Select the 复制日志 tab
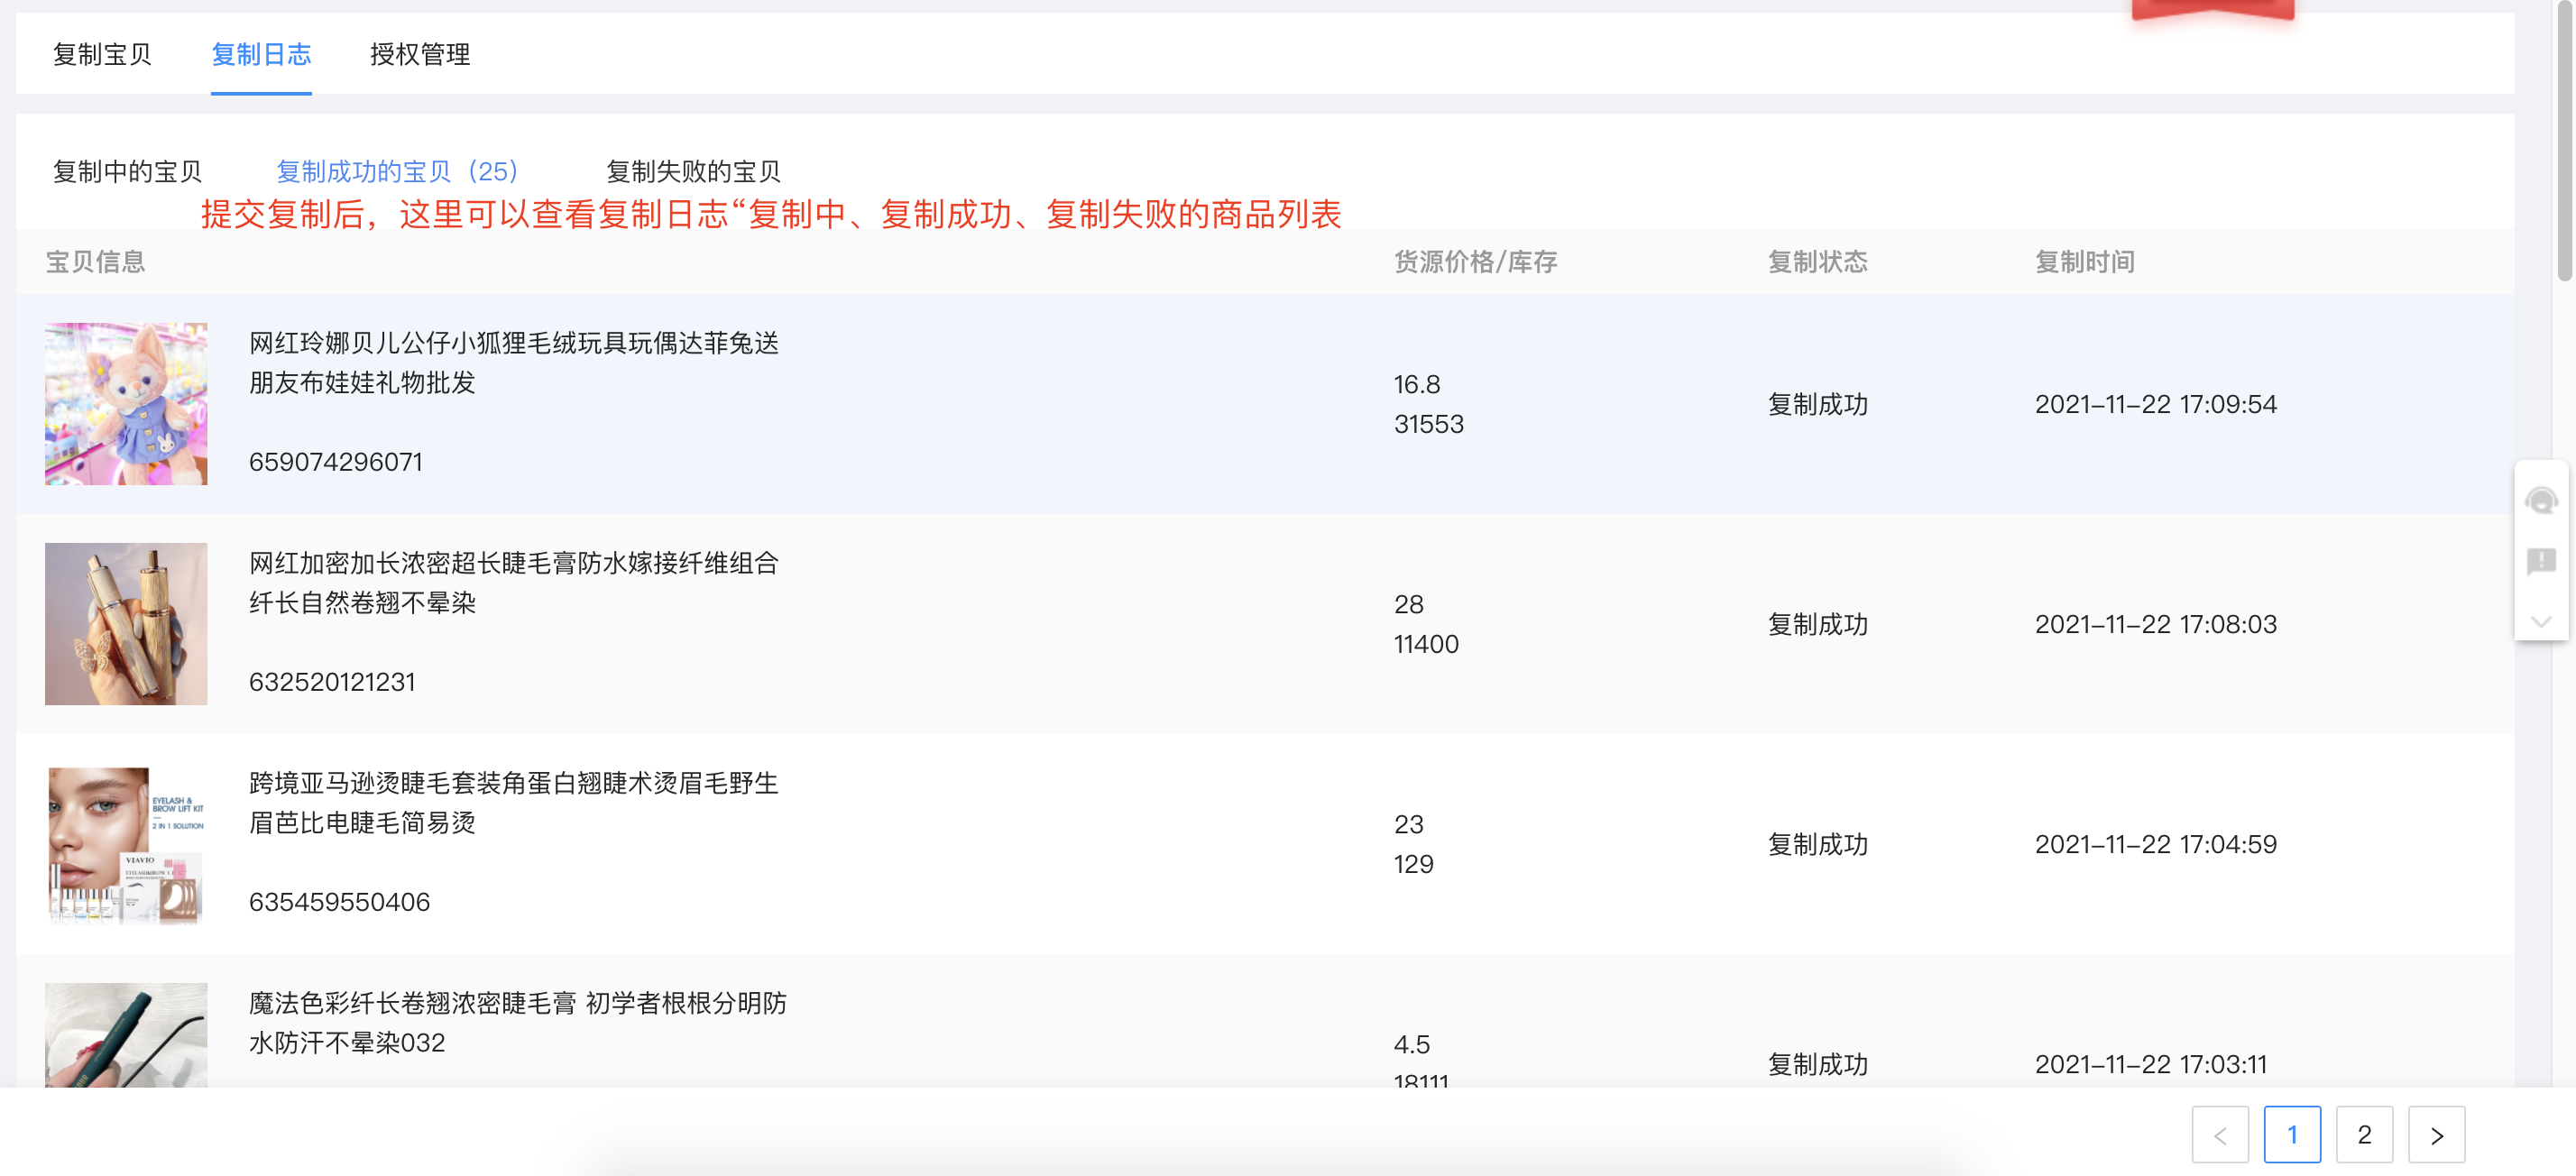This screenshot has height=1176, width=2576. pos(261,54)
